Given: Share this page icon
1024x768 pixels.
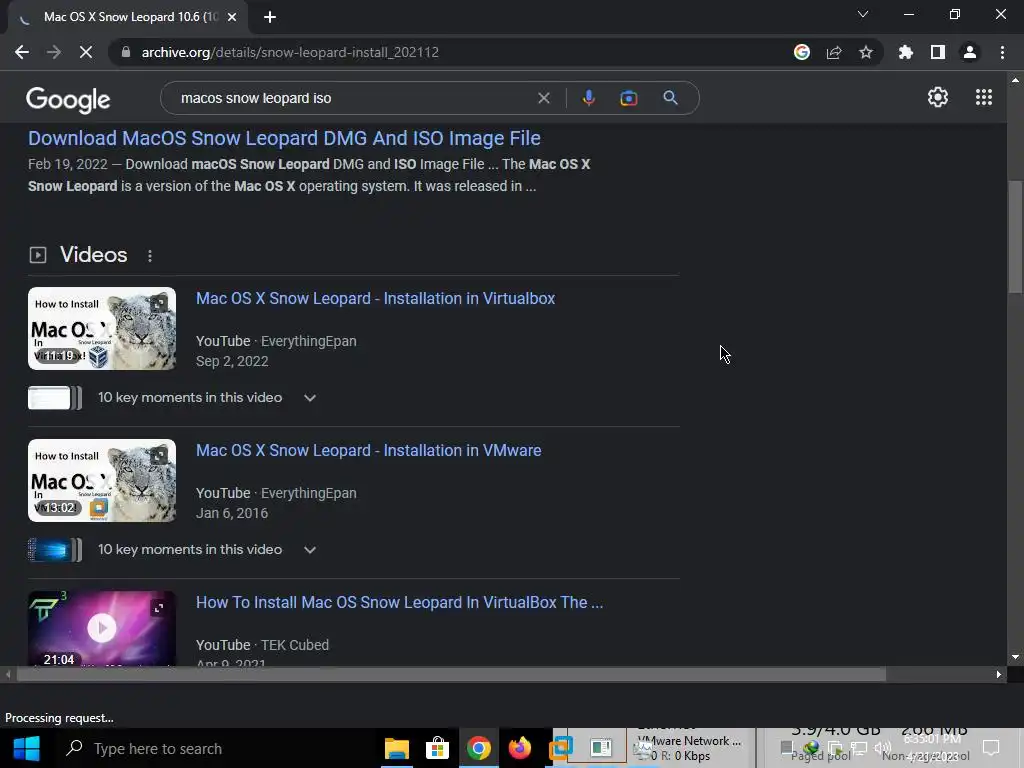Looking at the screenshot, I should pos(834,52).
